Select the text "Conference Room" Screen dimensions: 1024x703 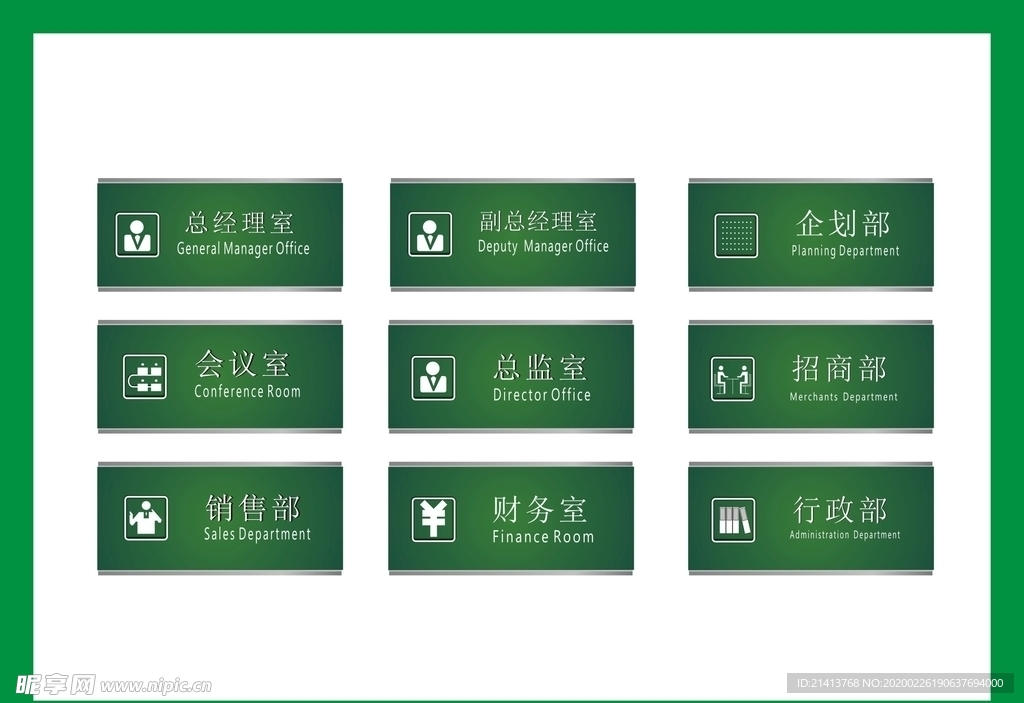(248, 391)
